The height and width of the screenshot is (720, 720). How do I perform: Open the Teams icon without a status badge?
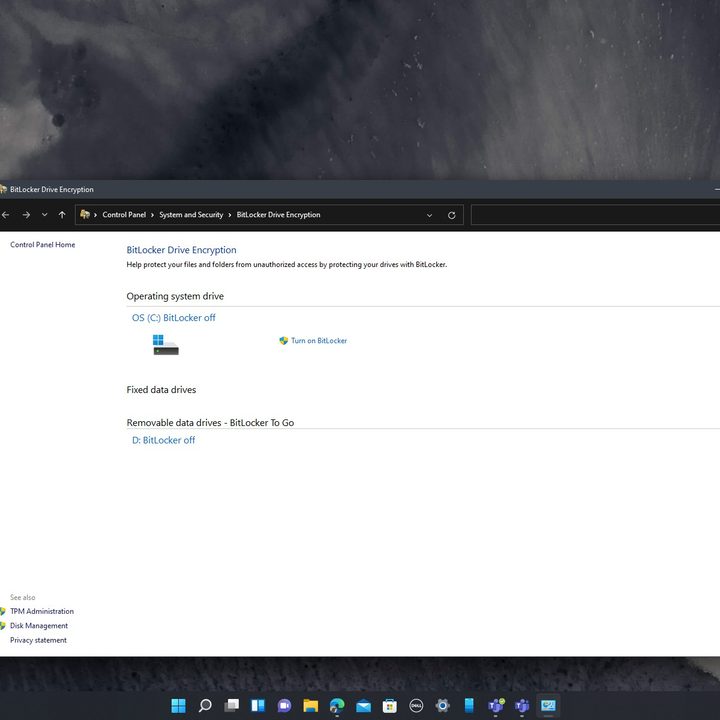522,705
